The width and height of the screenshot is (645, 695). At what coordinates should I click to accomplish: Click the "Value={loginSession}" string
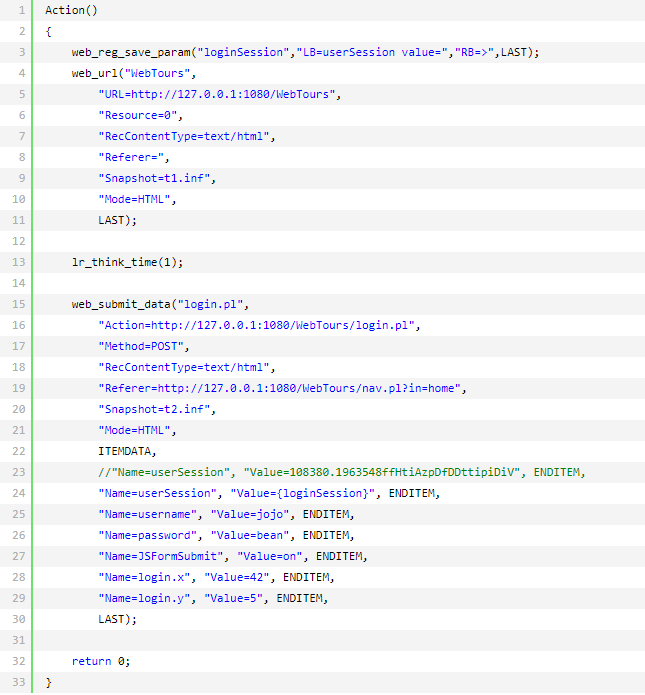pyautogui.click(x=303, y=493)
